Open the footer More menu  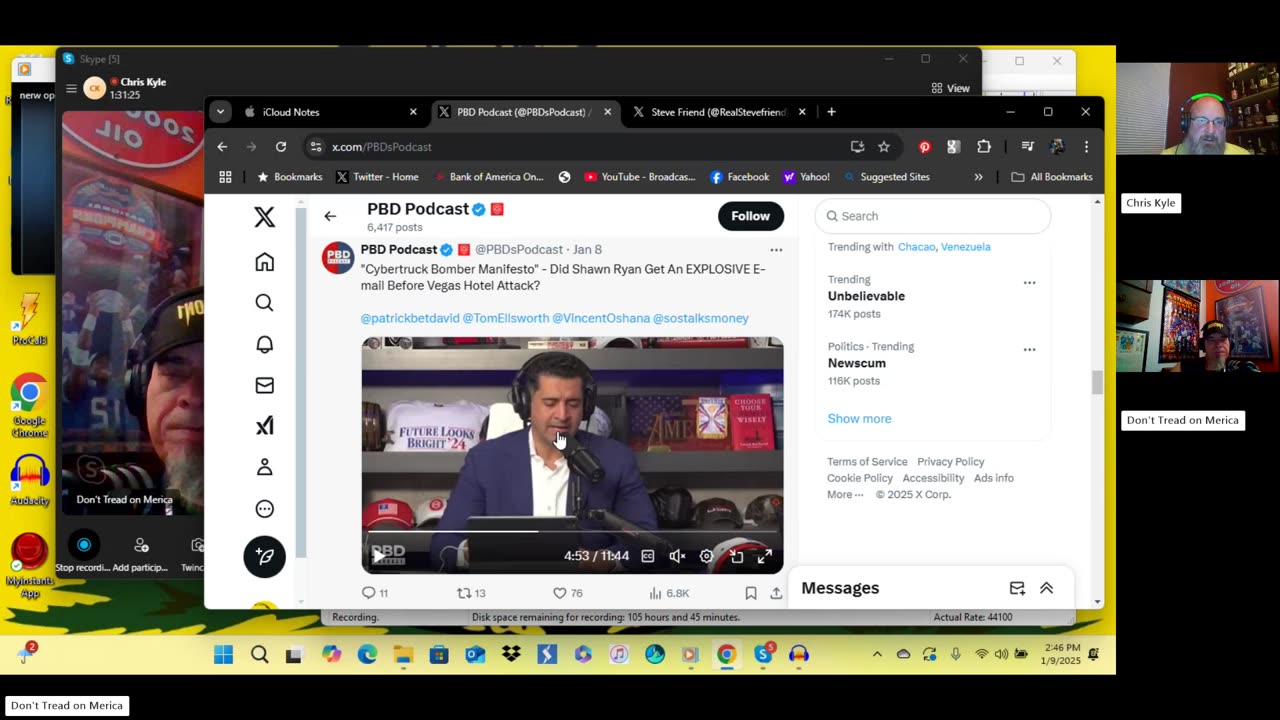[845, 494]
